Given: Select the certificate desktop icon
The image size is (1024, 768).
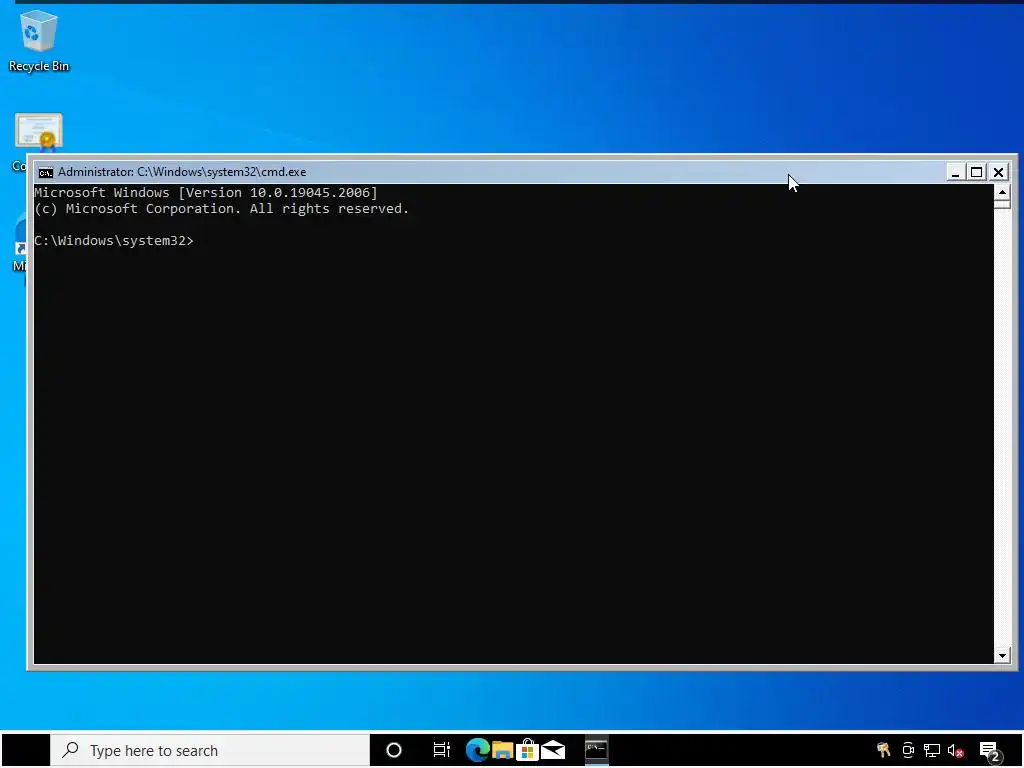Looking at the screenshot, I should 39,133.
